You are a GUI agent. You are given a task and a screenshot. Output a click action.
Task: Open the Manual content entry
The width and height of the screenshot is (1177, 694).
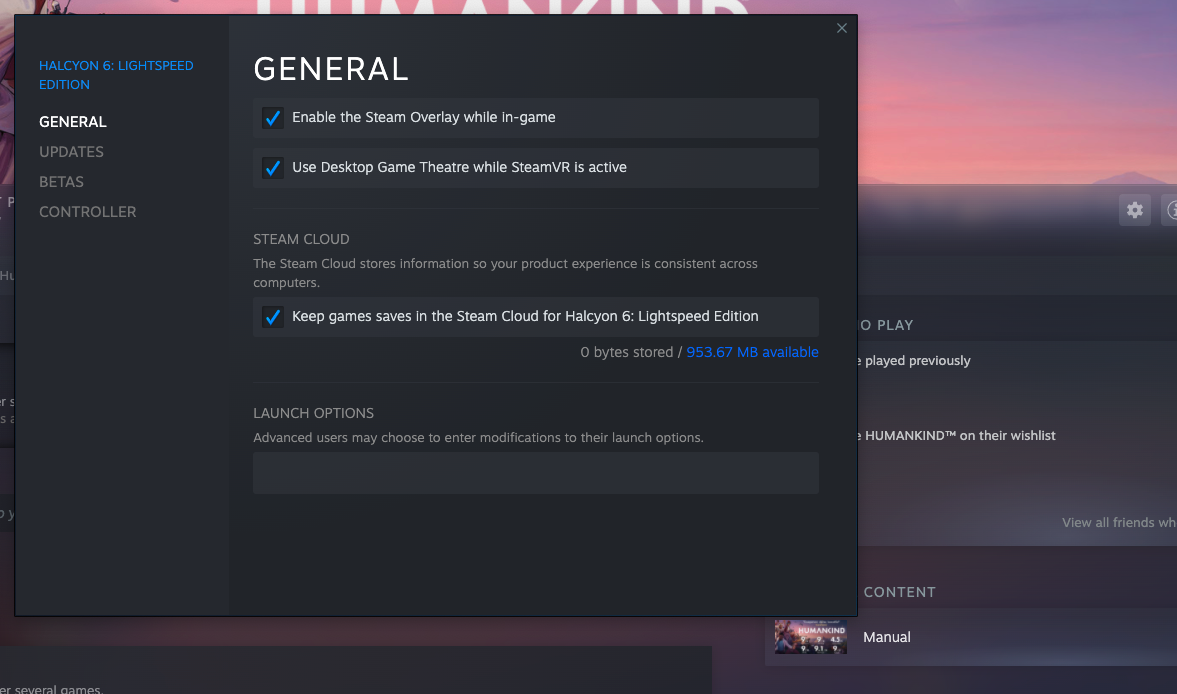887,637
